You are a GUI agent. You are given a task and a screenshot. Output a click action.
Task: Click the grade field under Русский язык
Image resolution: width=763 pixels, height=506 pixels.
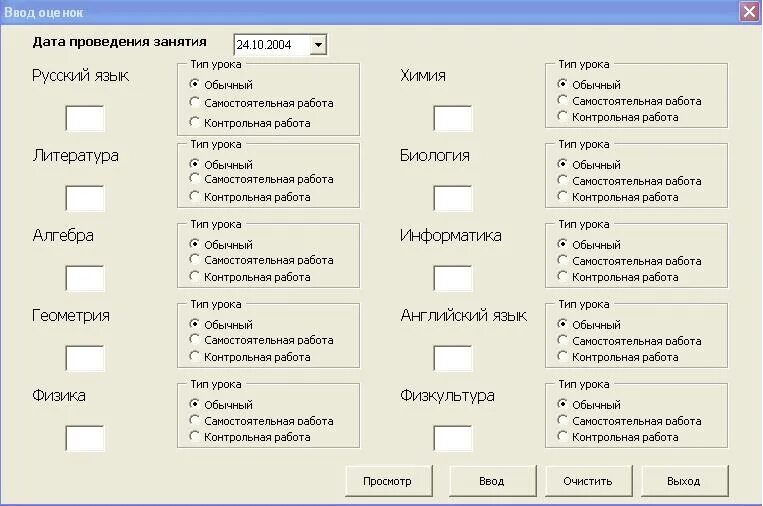[x=85, y=118]
